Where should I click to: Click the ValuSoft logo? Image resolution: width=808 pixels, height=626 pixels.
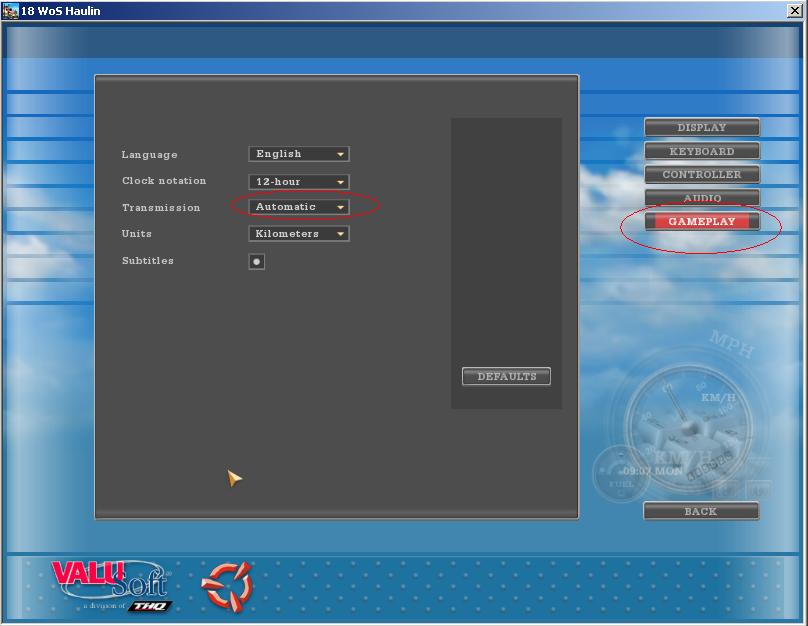[x=112, y=586]
